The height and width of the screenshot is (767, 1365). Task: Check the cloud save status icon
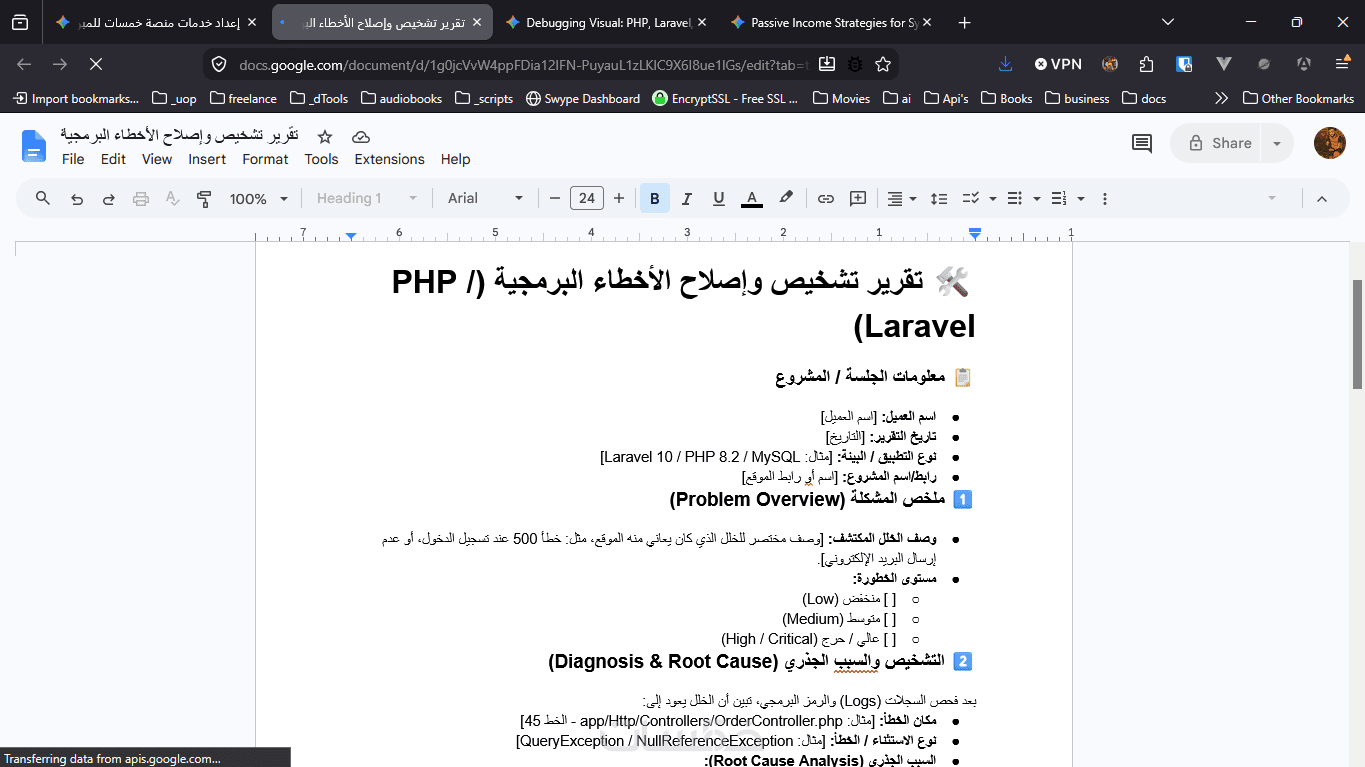[x=361, y=136]
